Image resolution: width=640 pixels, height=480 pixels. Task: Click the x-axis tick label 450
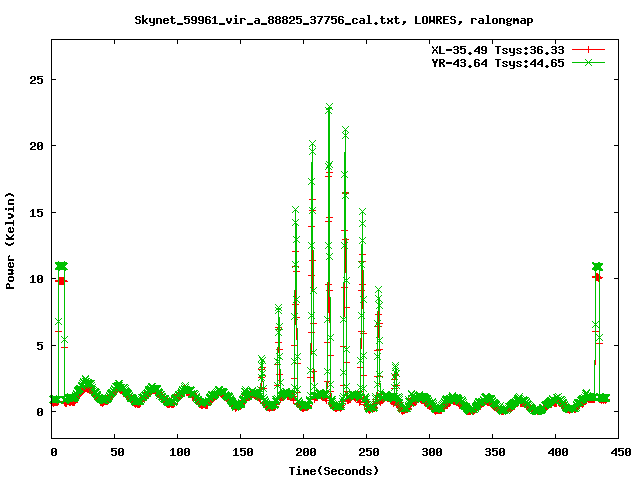pyautogui.click(x=621, y=452)
